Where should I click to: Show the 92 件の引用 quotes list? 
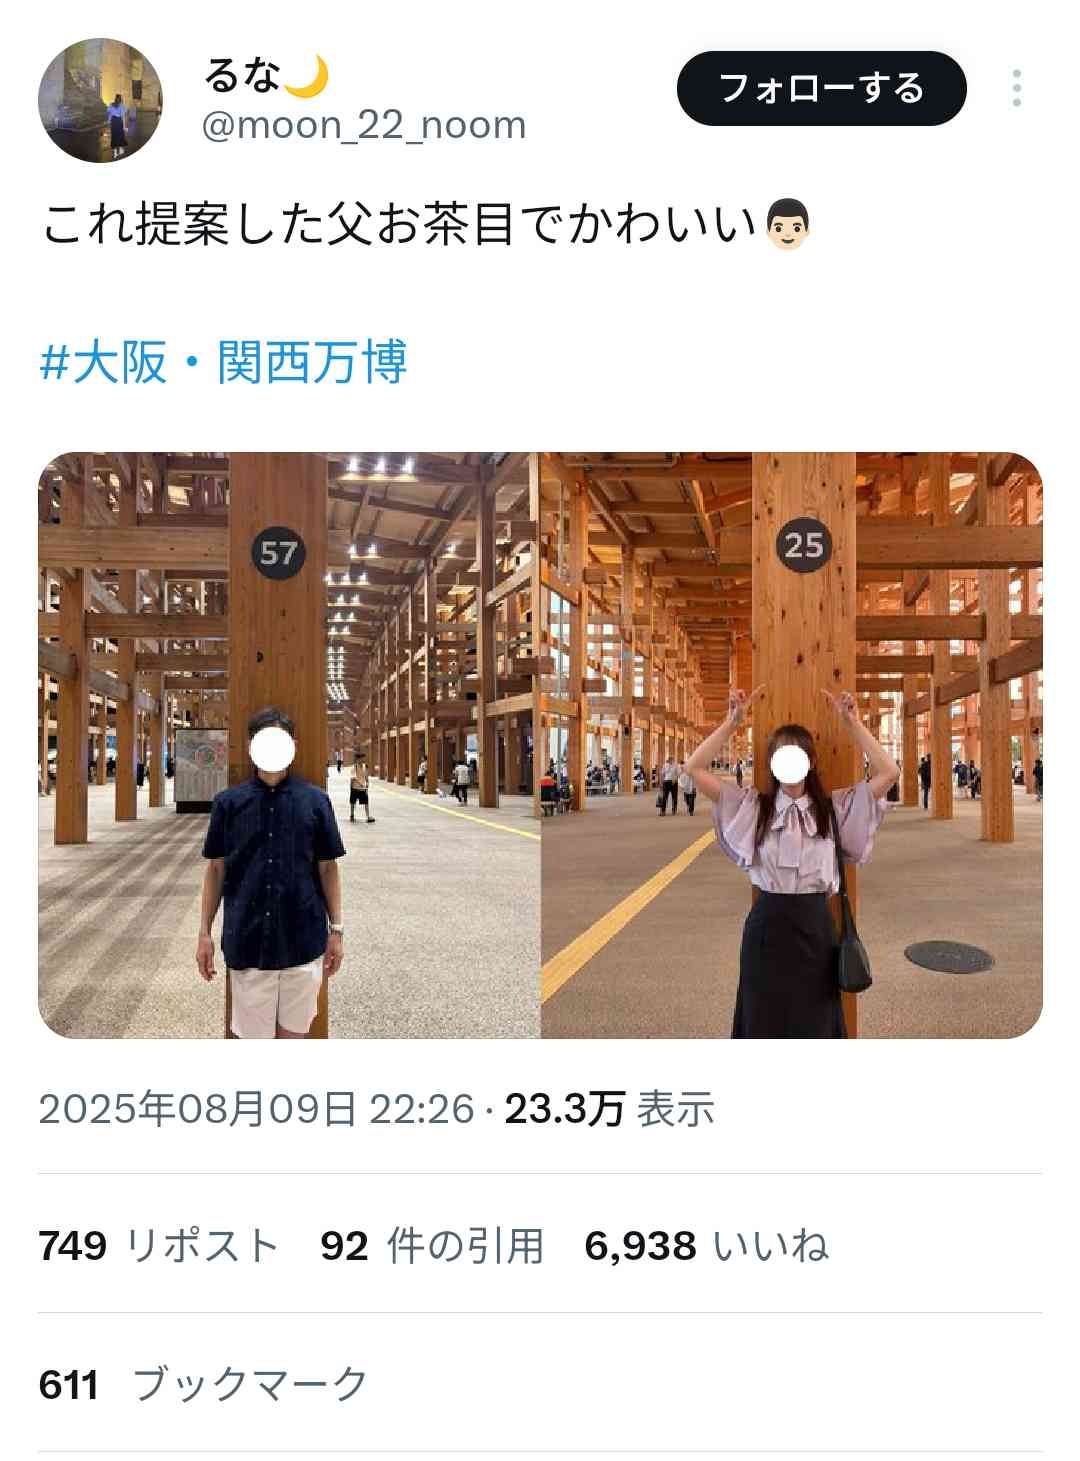tap(432, 1246)
